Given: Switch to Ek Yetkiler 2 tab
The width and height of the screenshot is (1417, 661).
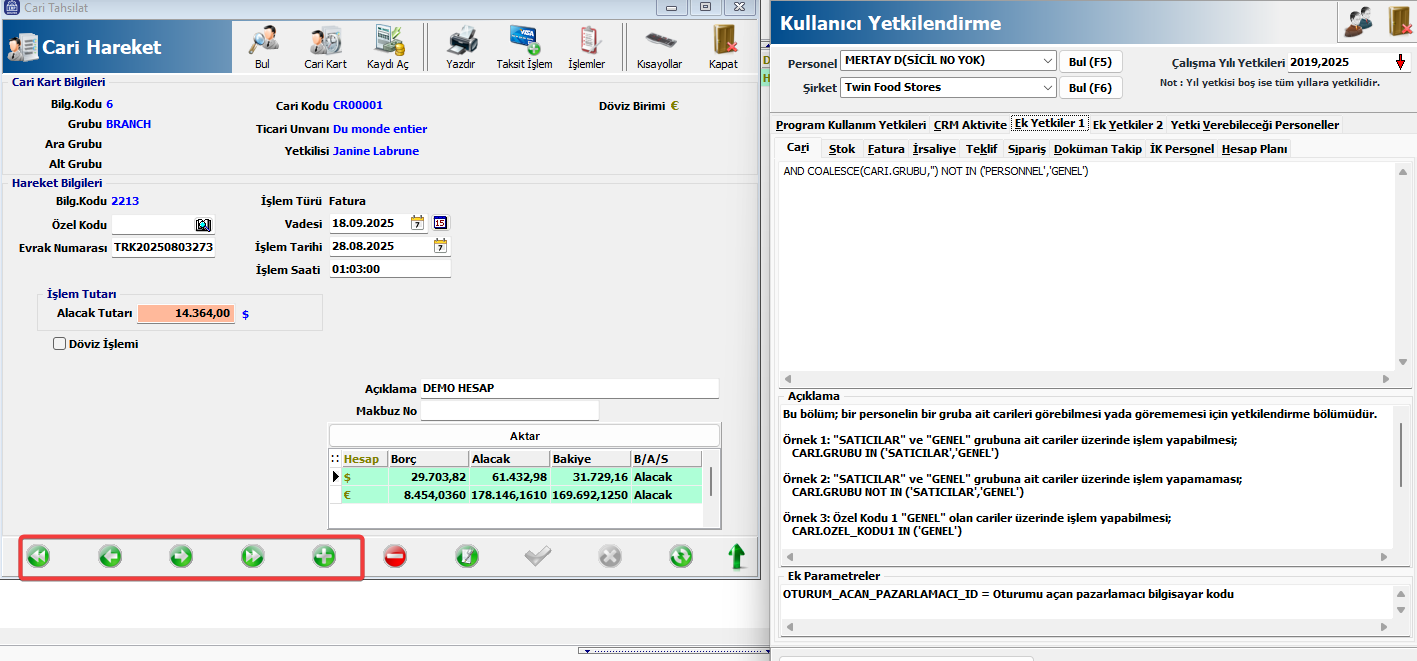Looking at the screenshot, I should tap(1127, 125).
